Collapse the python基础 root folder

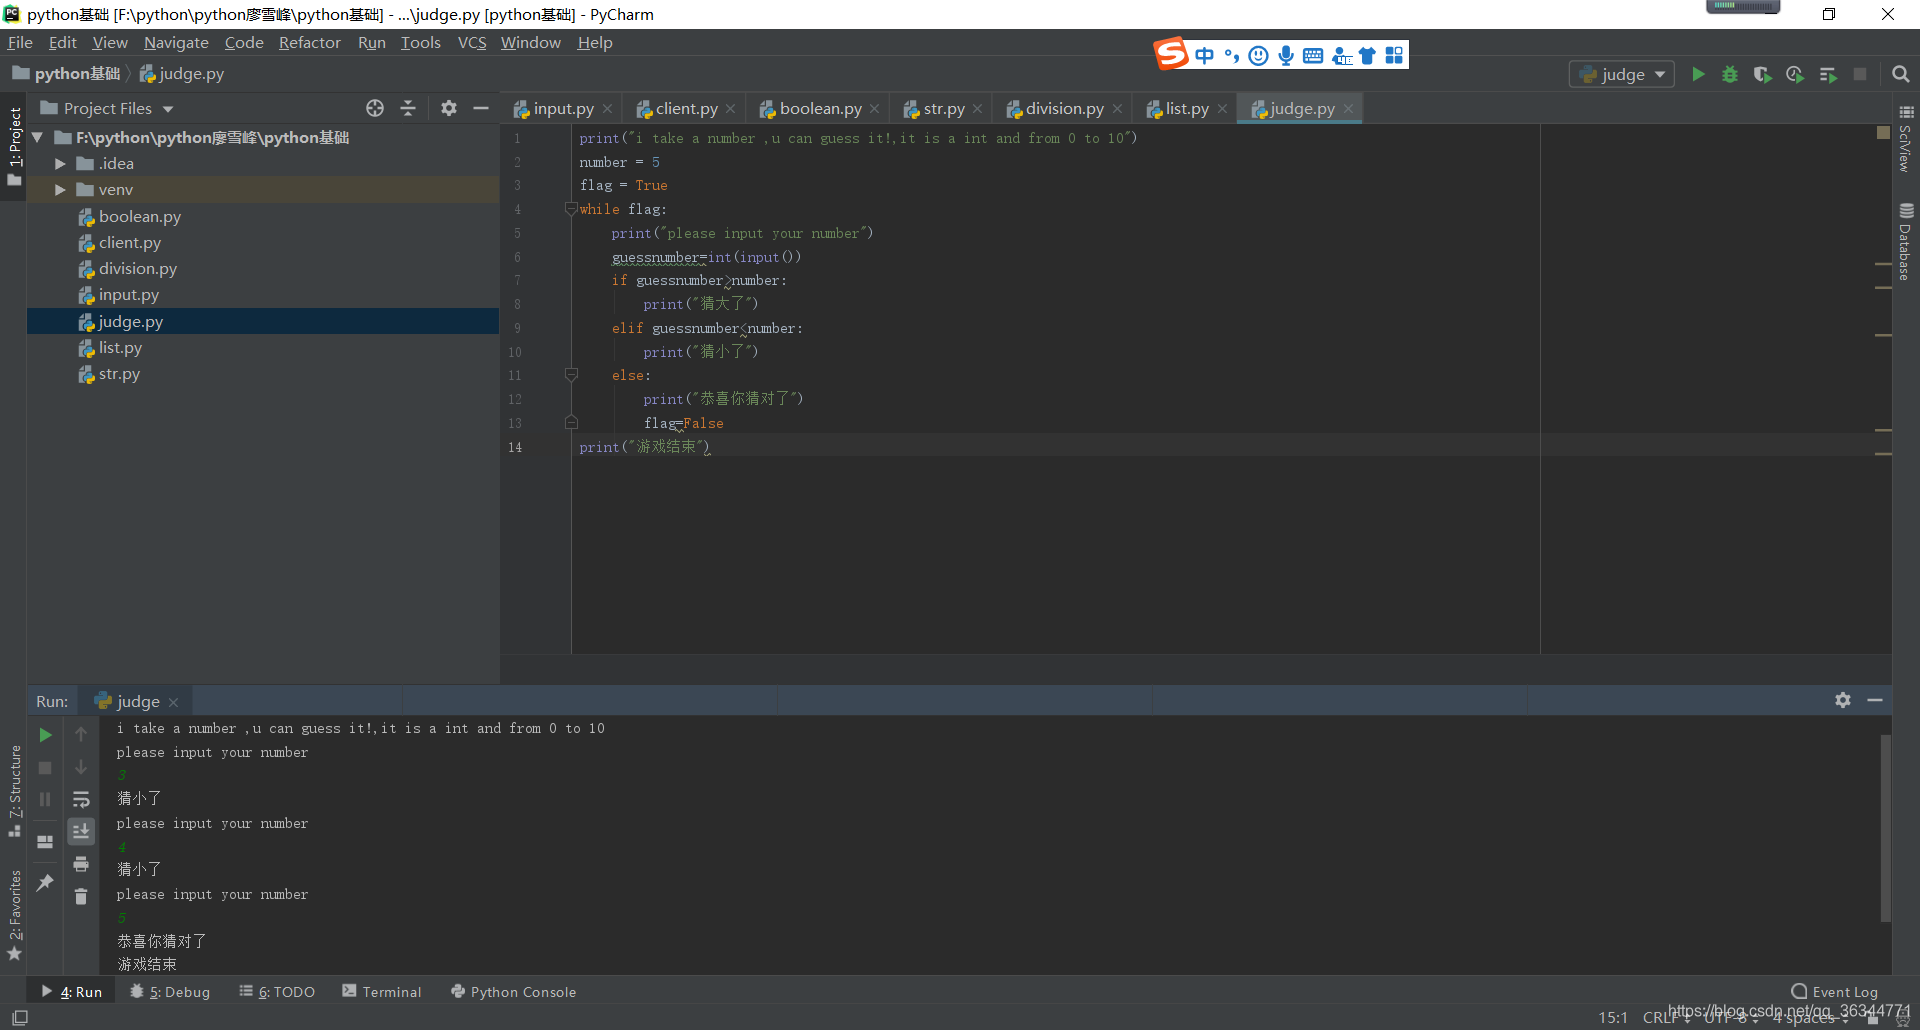37,137
